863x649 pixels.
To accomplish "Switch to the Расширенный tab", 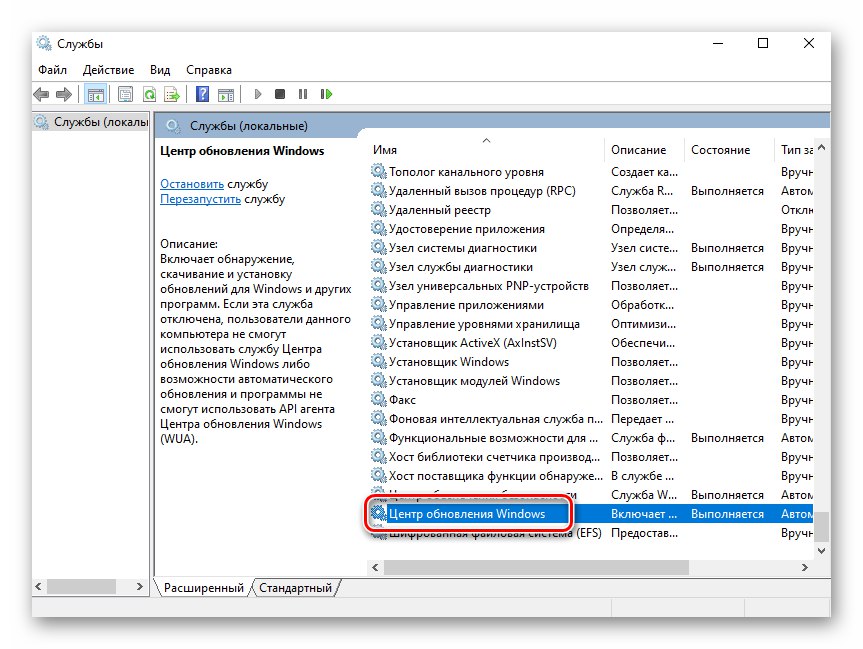I will [x=204, y=588].
